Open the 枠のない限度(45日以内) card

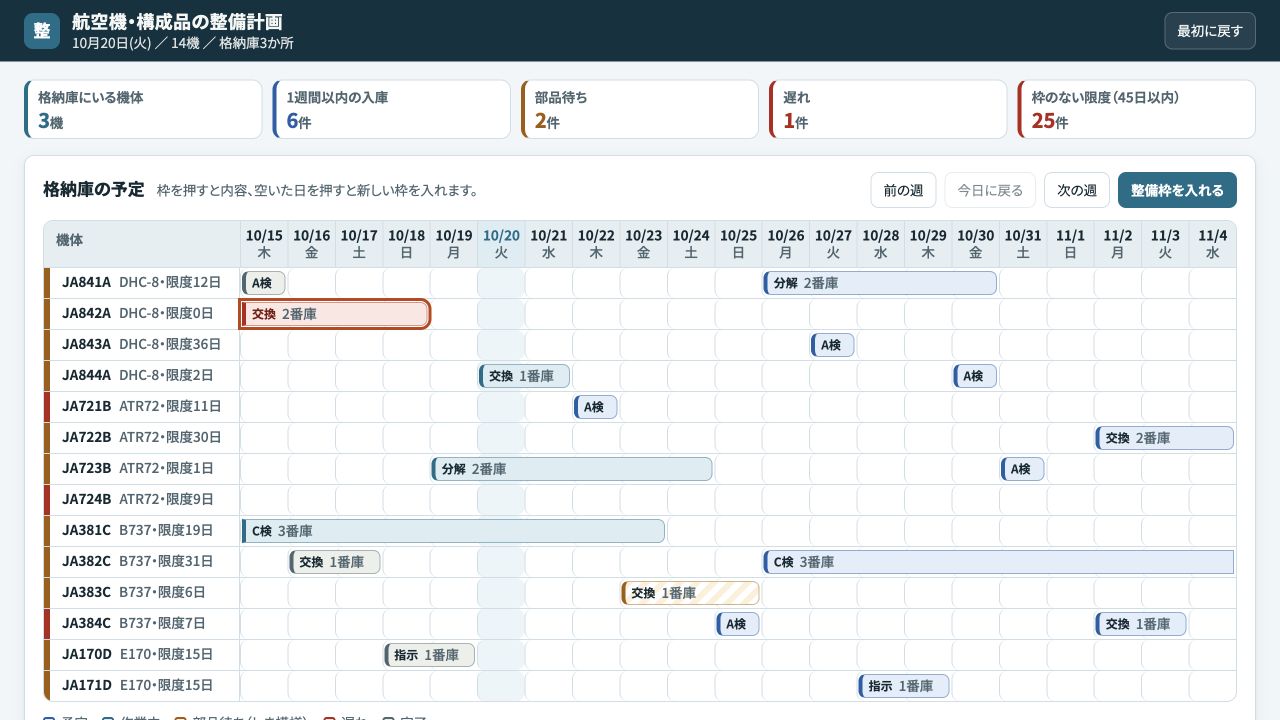[x=1137, y=110]
